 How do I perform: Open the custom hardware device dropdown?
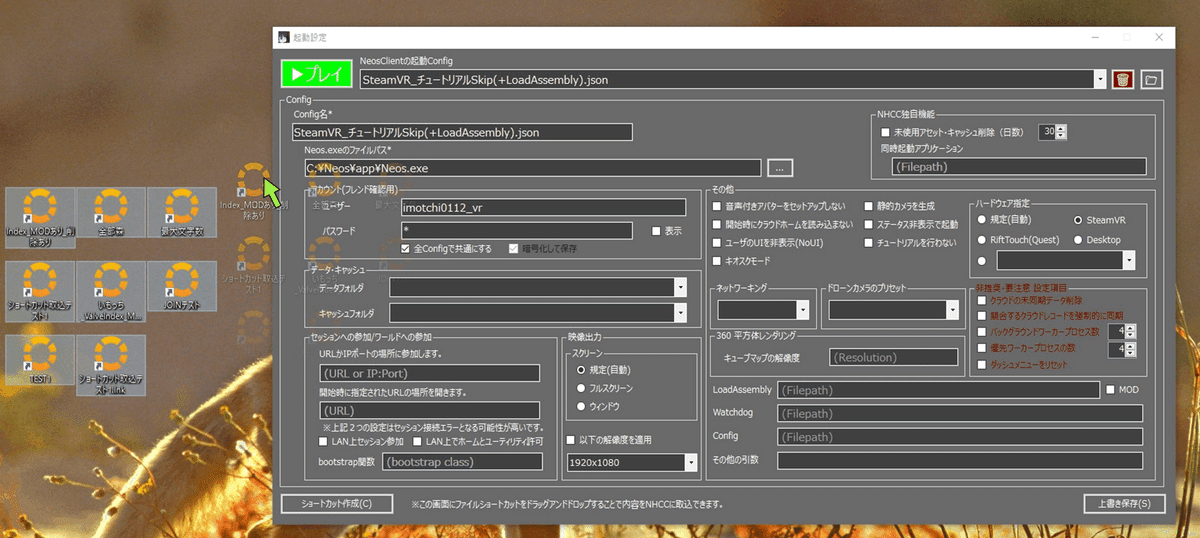point(1129,260)
